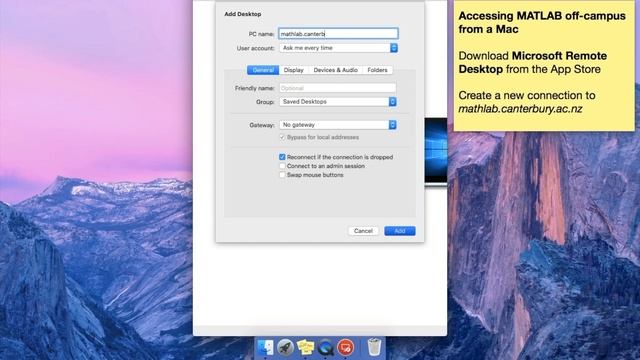Switch to the Folders tab
The image size is (640, 360).
click(x=378, y=70)
